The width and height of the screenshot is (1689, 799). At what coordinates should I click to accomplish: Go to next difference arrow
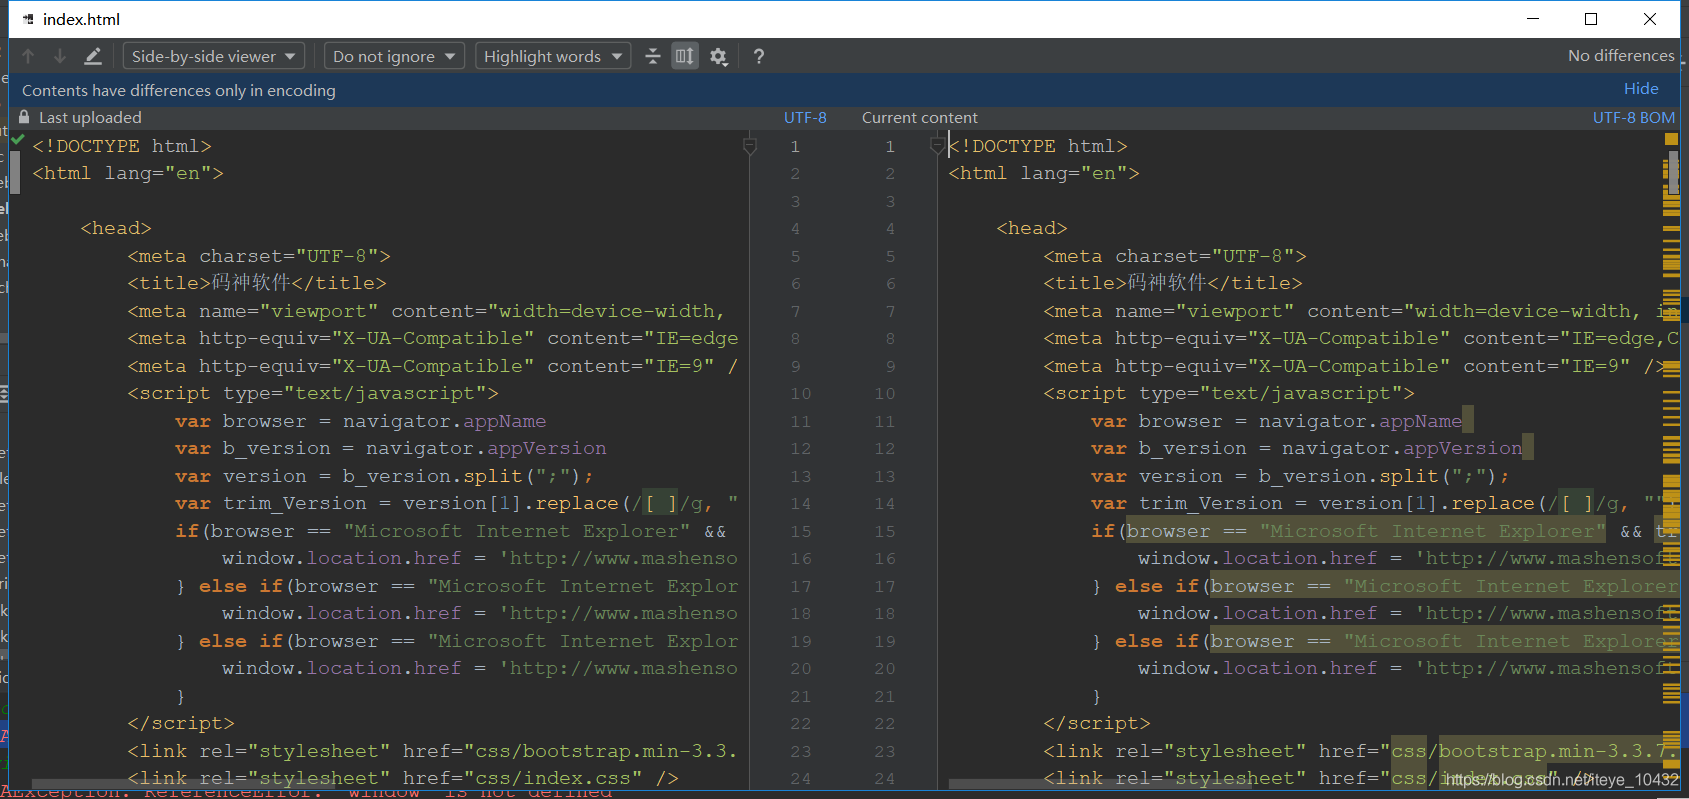(x=60, y=57)
